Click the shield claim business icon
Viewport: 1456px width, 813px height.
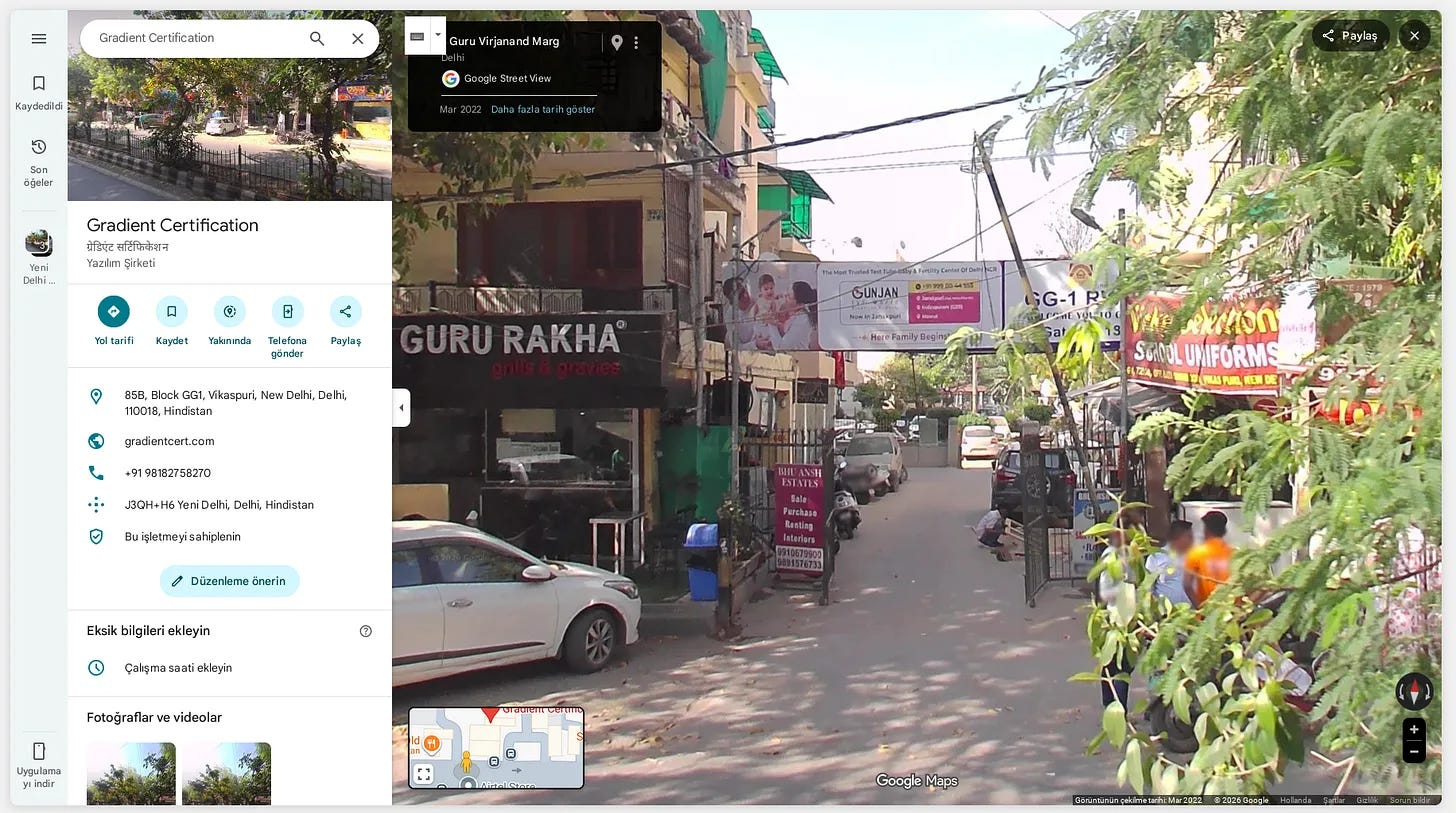click(96, 537)
